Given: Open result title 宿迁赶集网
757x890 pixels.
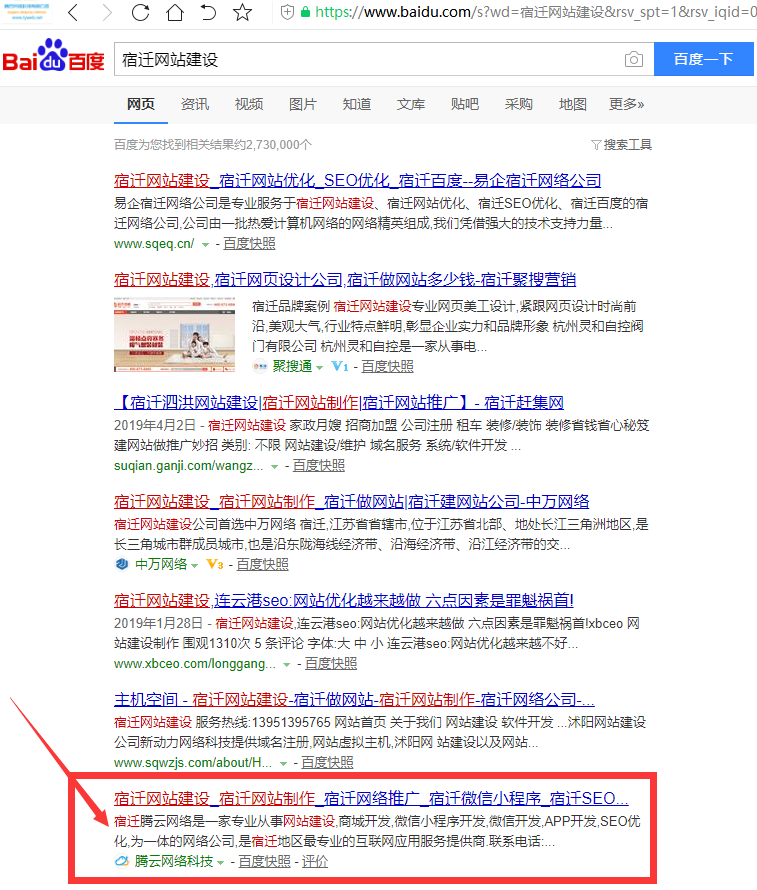Looking at the screenshot, I should 339,402.
